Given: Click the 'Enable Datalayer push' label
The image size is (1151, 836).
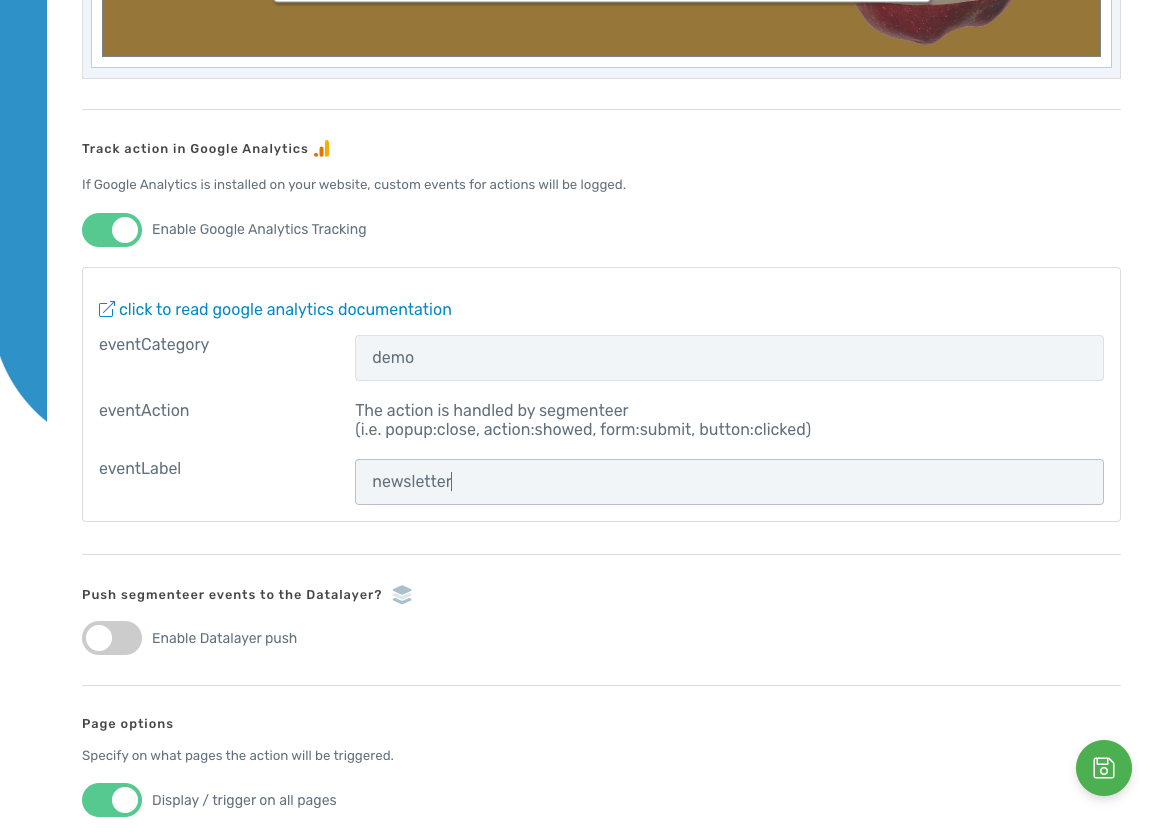Looking at the screenshot, I should point(225,639).
